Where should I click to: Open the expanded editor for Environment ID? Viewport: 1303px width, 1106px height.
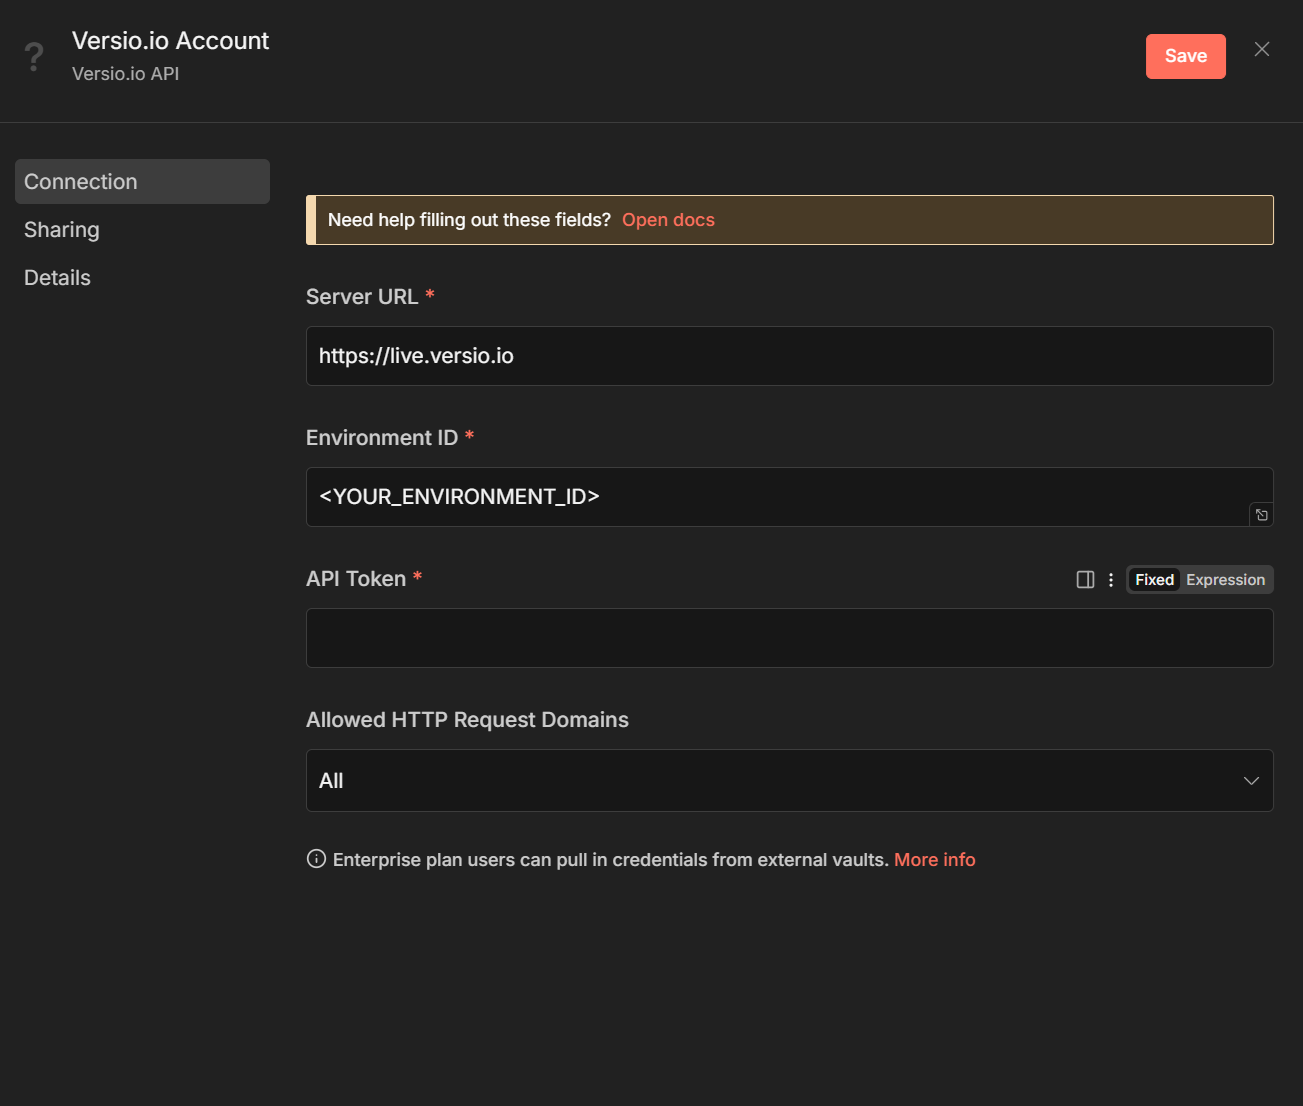(x=1261, y=514)
